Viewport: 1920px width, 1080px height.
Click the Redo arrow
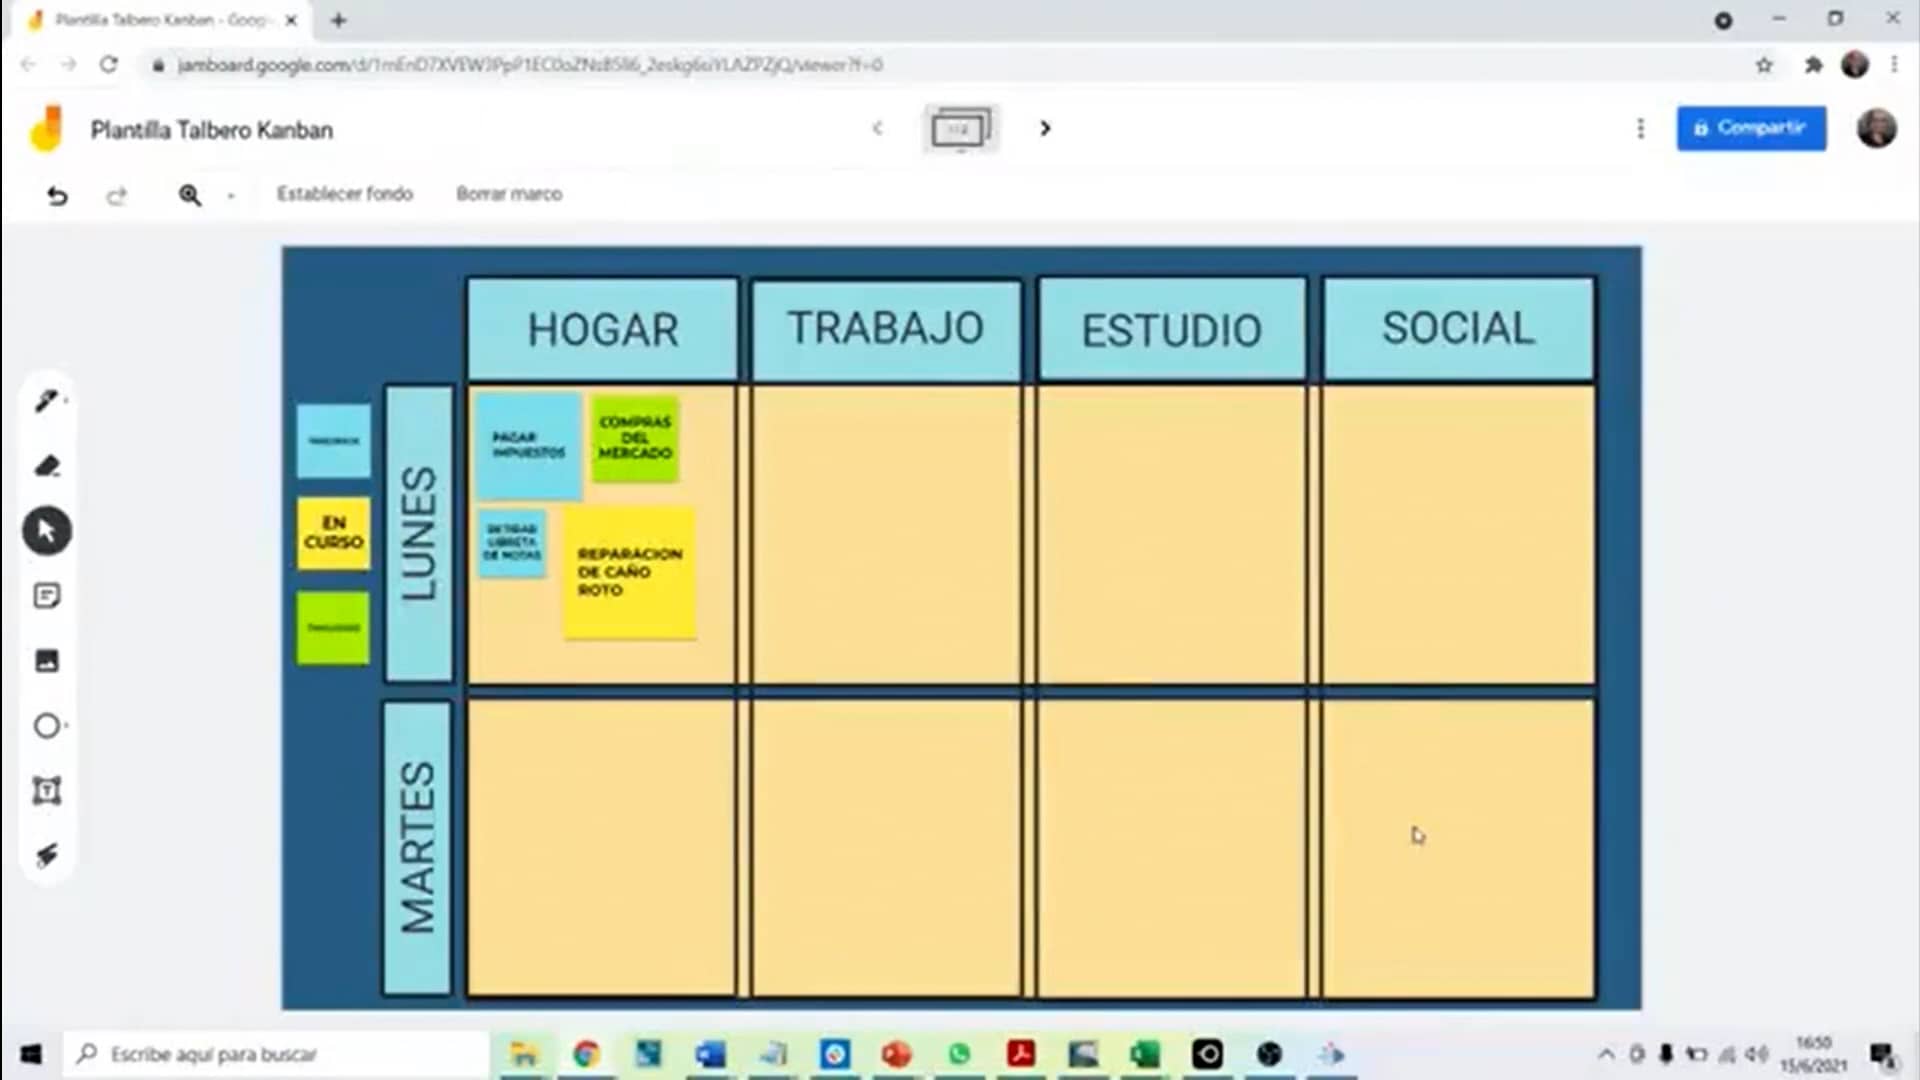point(118,196)
